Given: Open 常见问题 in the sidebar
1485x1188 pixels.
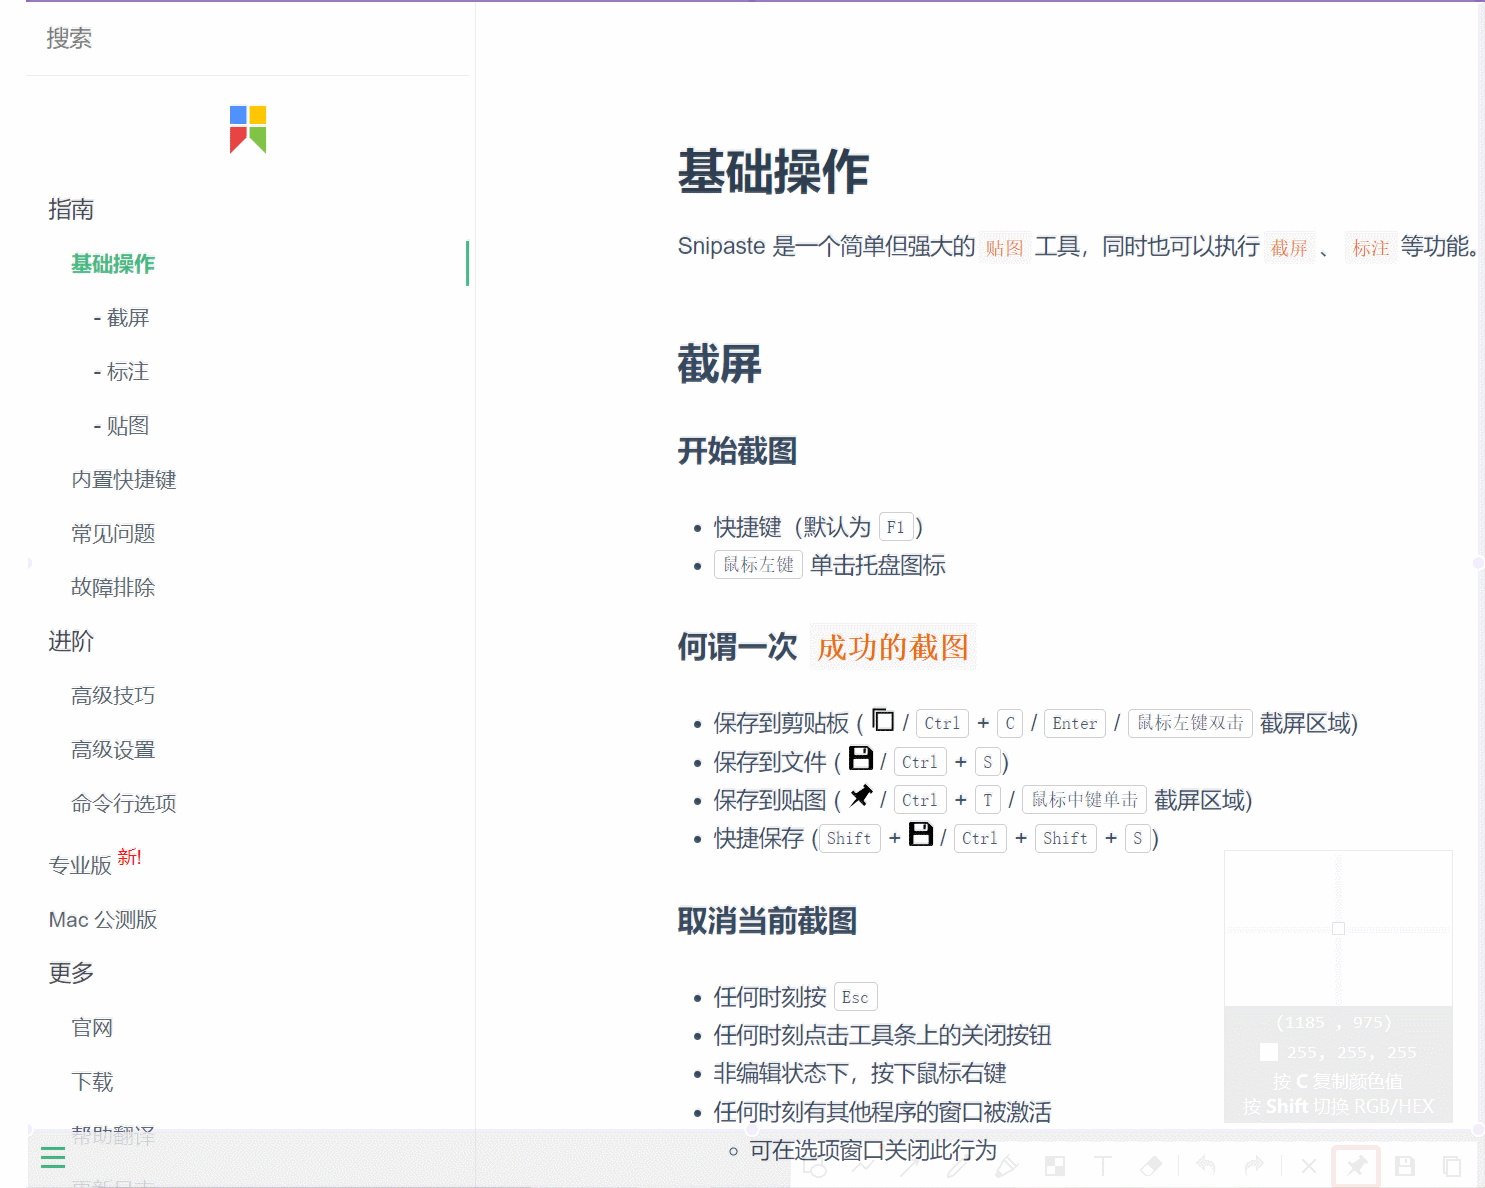Looking at the screenshot, I should (113, 534).
